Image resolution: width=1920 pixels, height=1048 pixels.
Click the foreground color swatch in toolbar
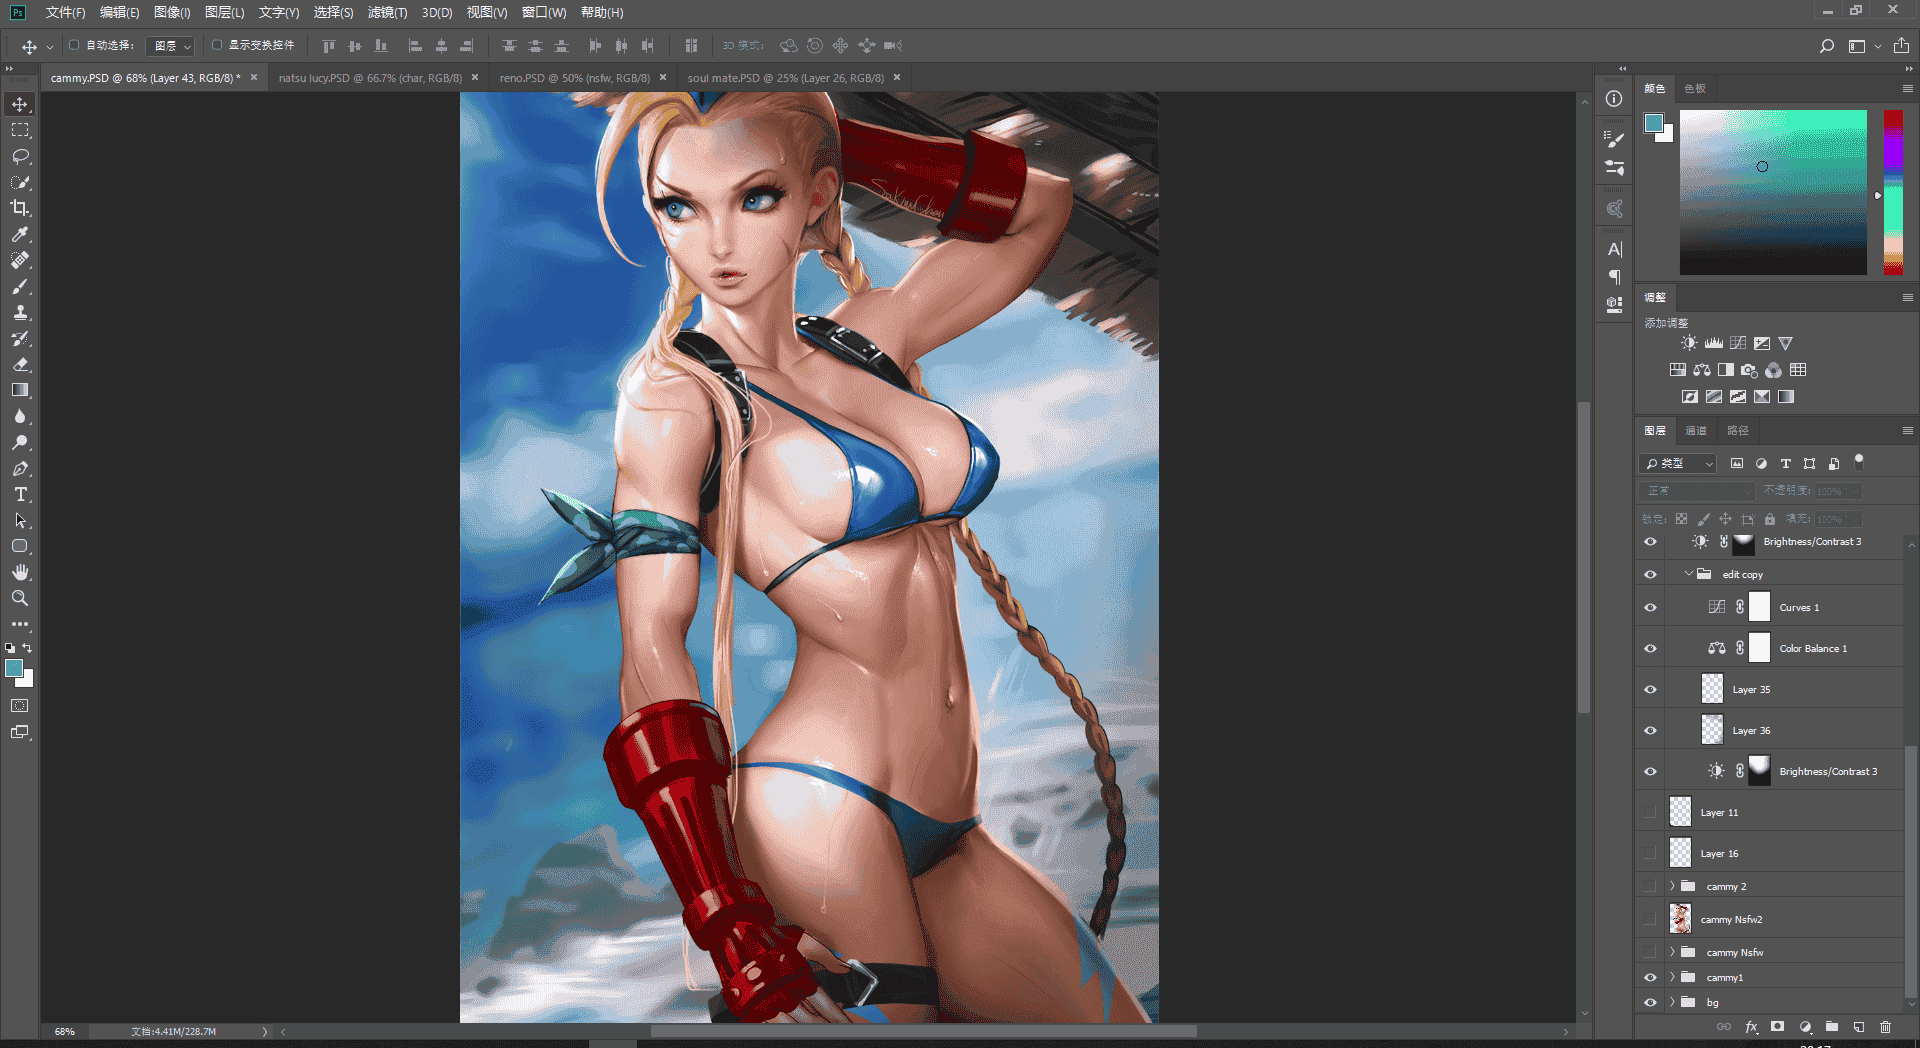click(14, 669)
